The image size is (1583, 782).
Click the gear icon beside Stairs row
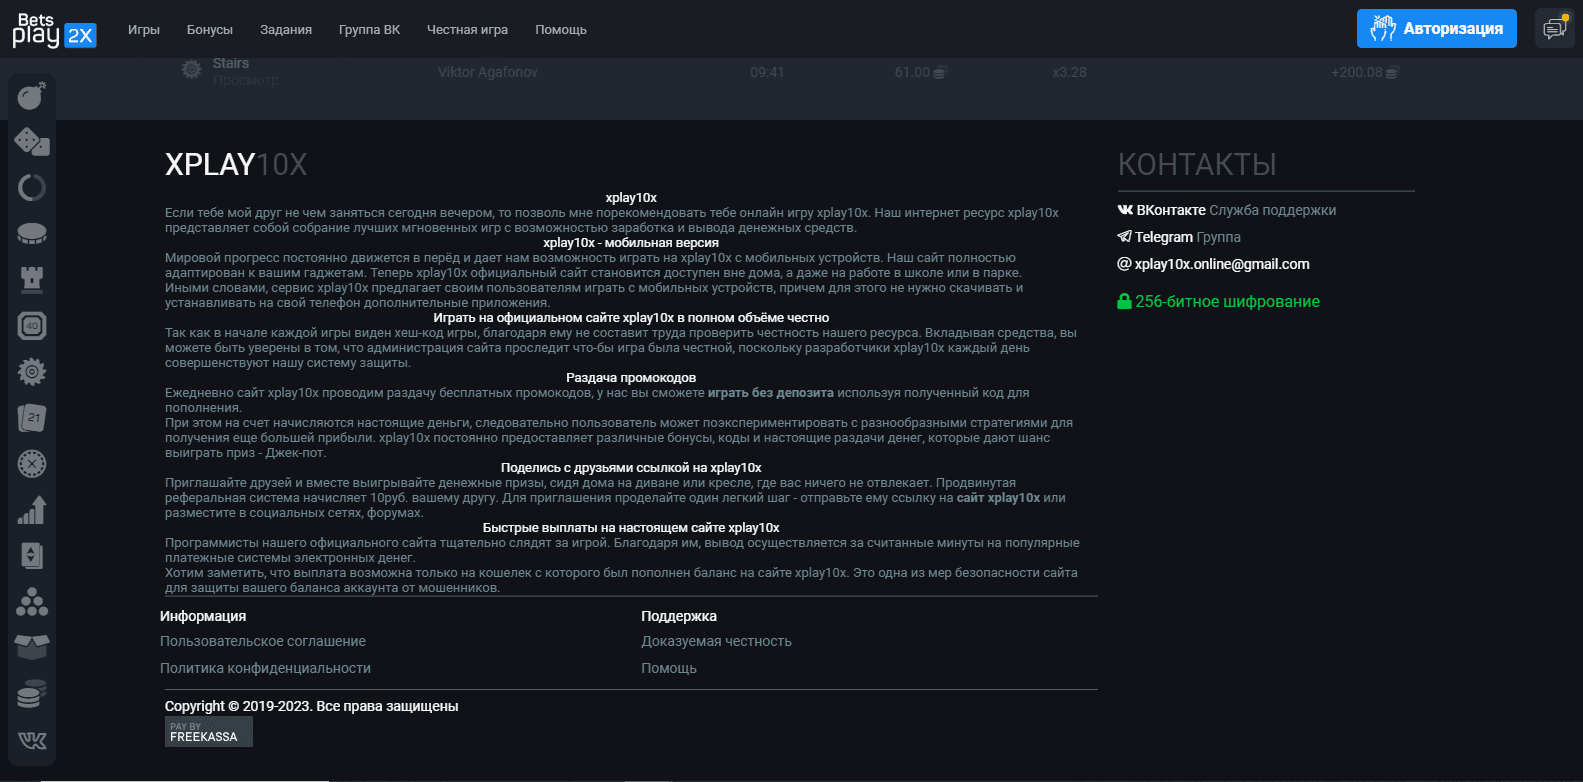coord(191,70)
